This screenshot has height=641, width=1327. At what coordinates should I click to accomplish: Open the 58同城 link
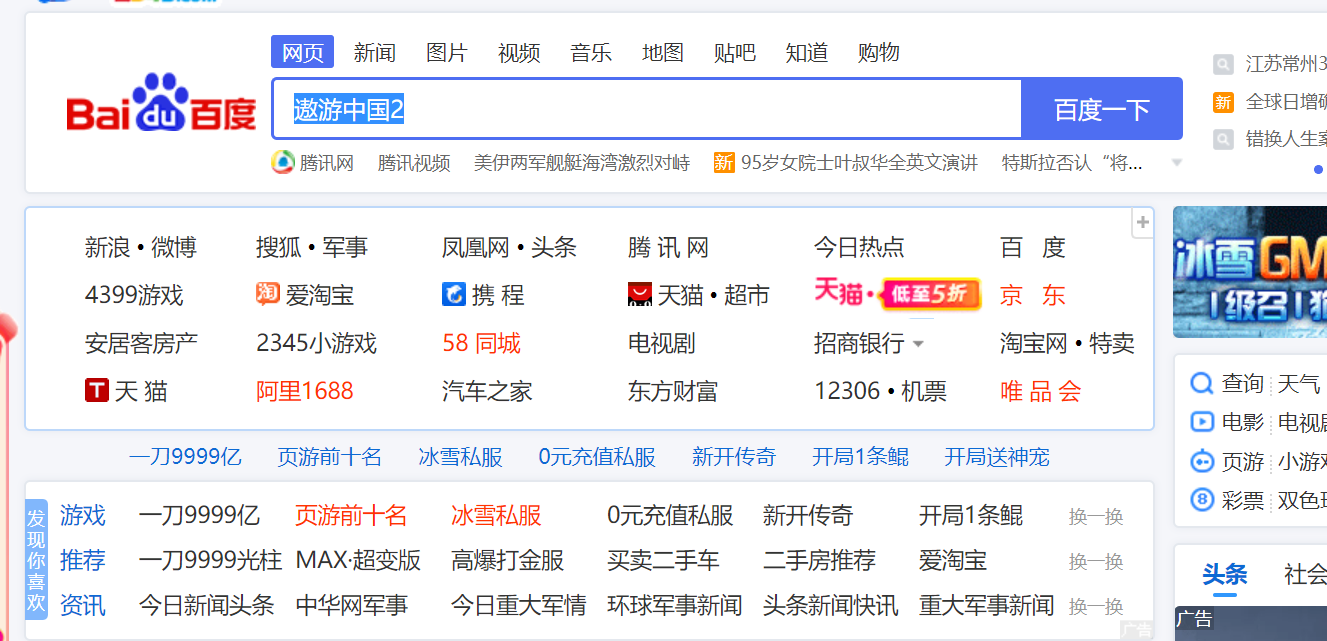pyautogui.click(x=481, y=343)
